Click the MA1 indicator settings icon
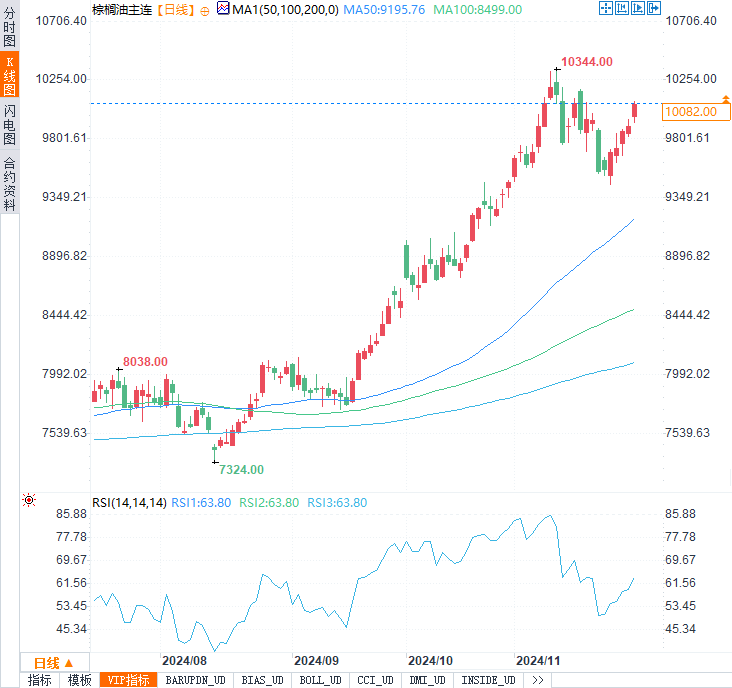Screen dimensions: 732x688 (223, 8)
